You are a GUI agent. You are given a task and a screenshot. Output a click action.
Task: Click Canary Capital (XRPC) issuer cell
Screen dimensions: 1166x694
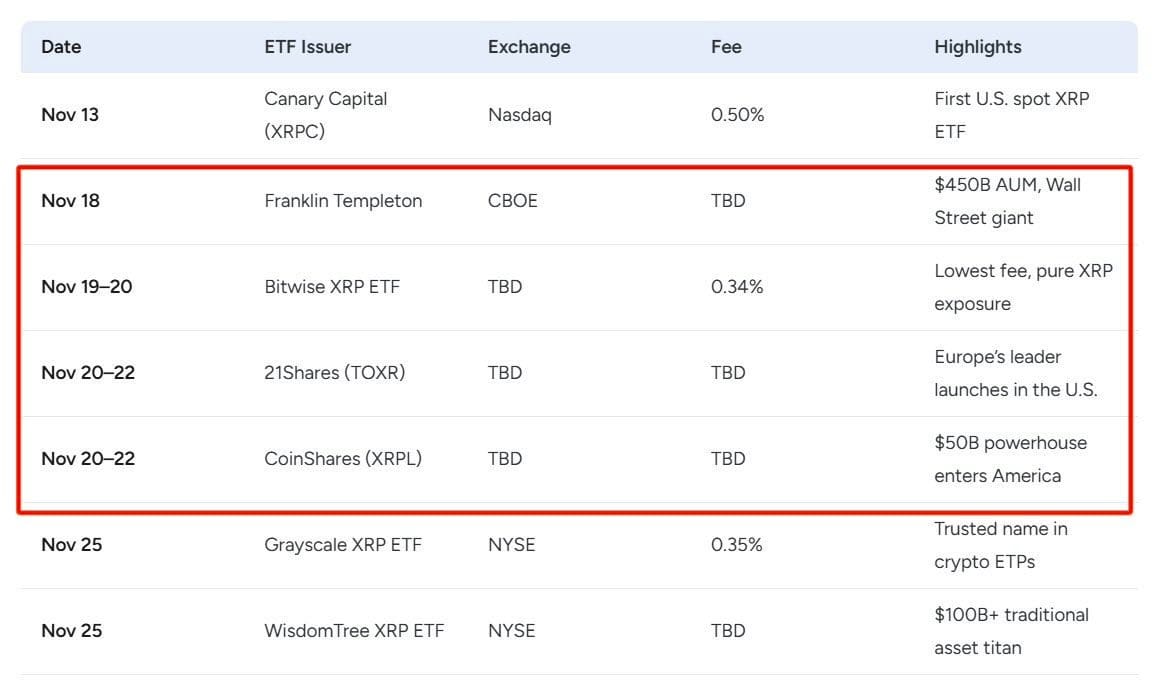[x=325, y=115]
